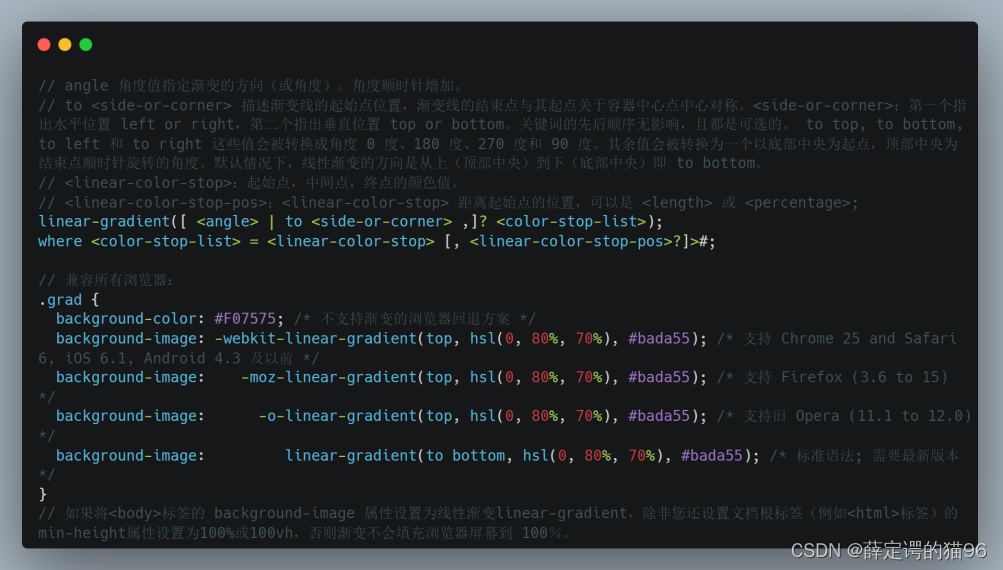Click "<linear-color-stop-pos>?" in the where line
Viewport: 1003px width, 570px height.
coord(575,242)
